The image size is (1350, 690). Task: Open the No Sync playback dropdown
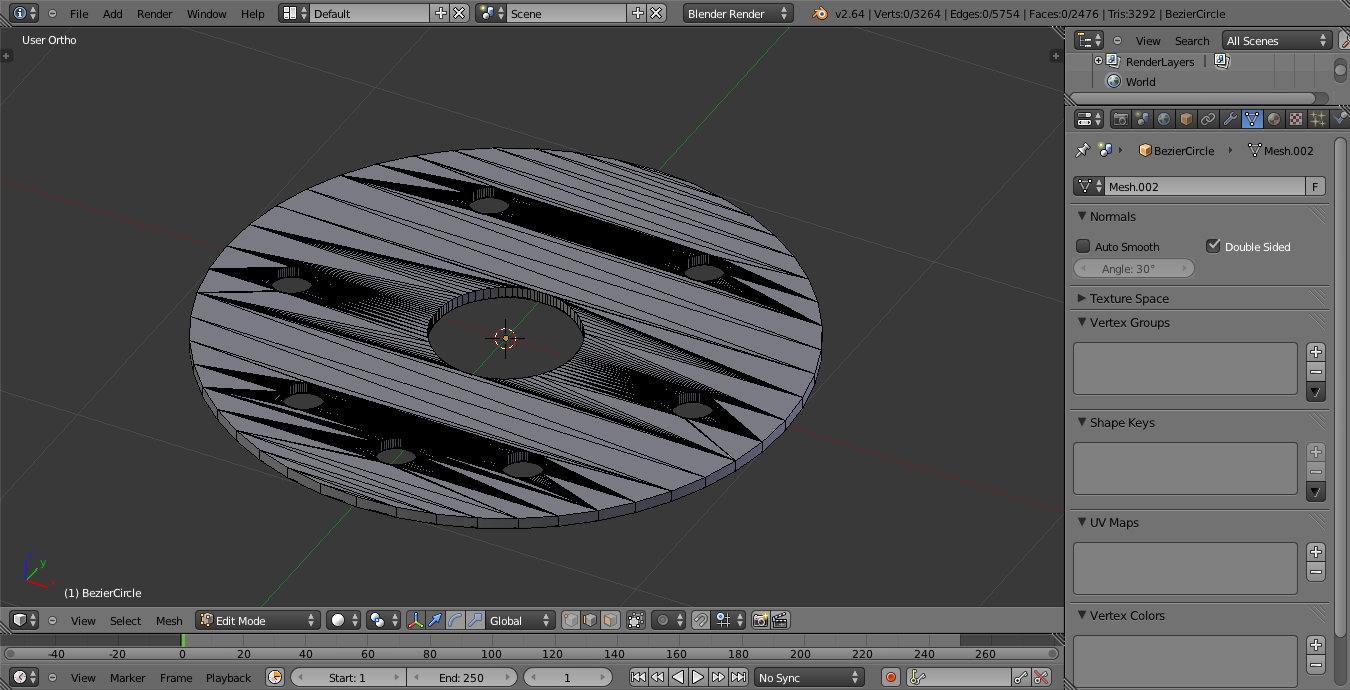pos(809,677)
